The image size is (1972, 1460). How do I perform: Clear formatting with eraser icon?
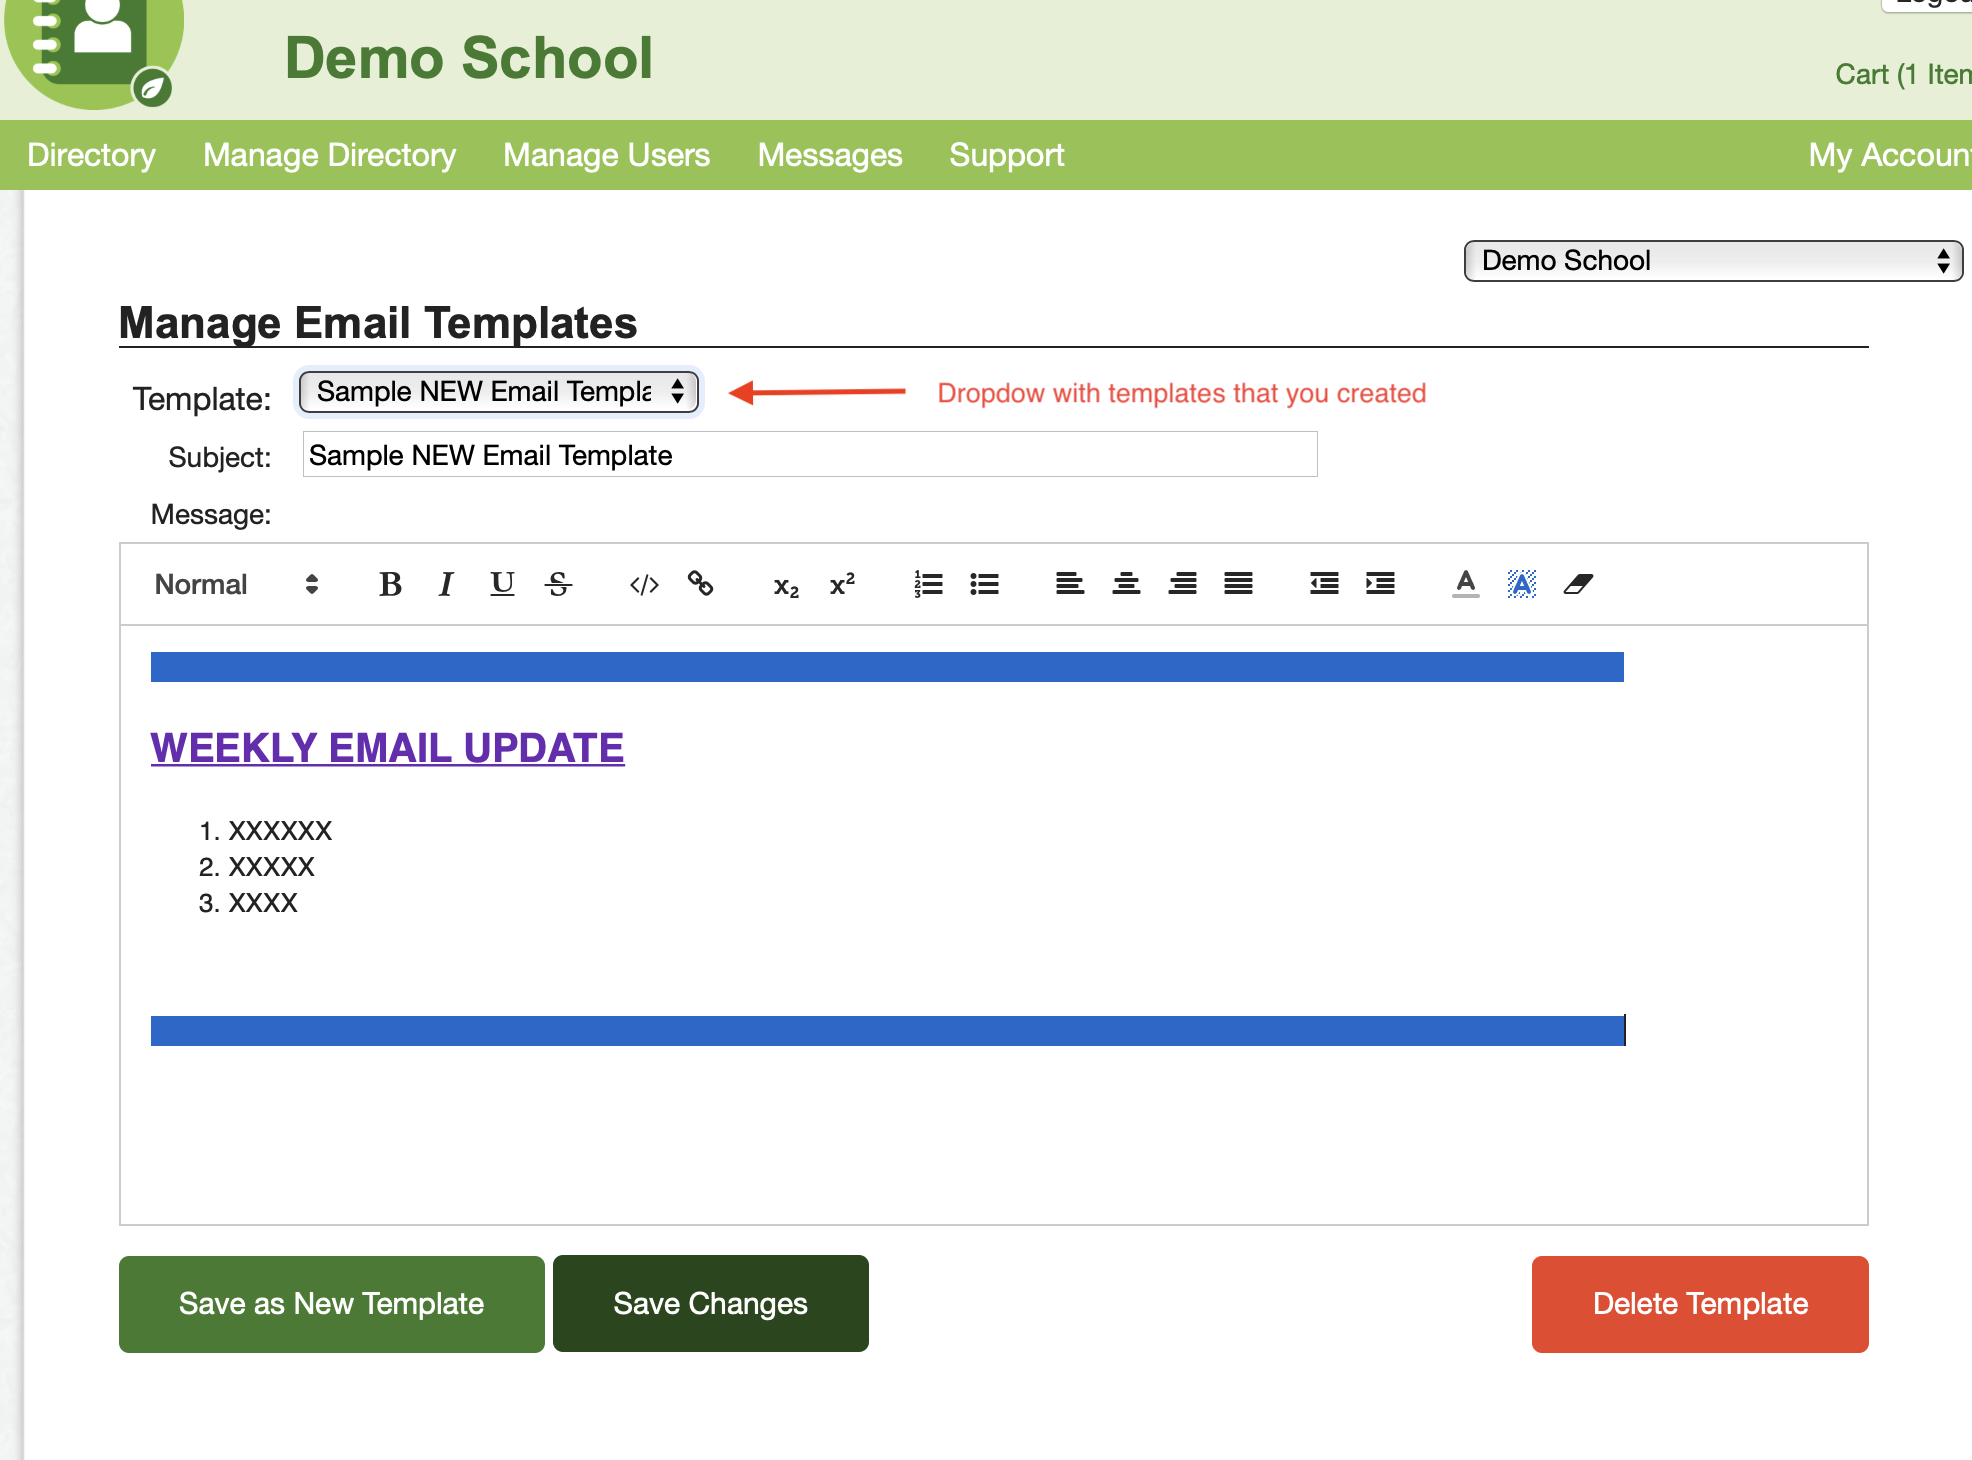click(1578, 584)
